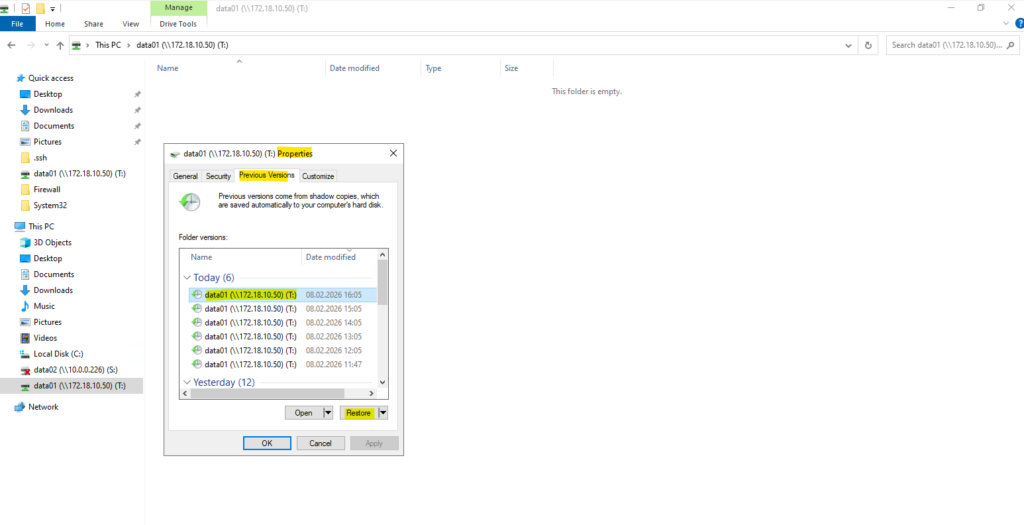Open the 3D Objects icon

click(x=25, y=242)
